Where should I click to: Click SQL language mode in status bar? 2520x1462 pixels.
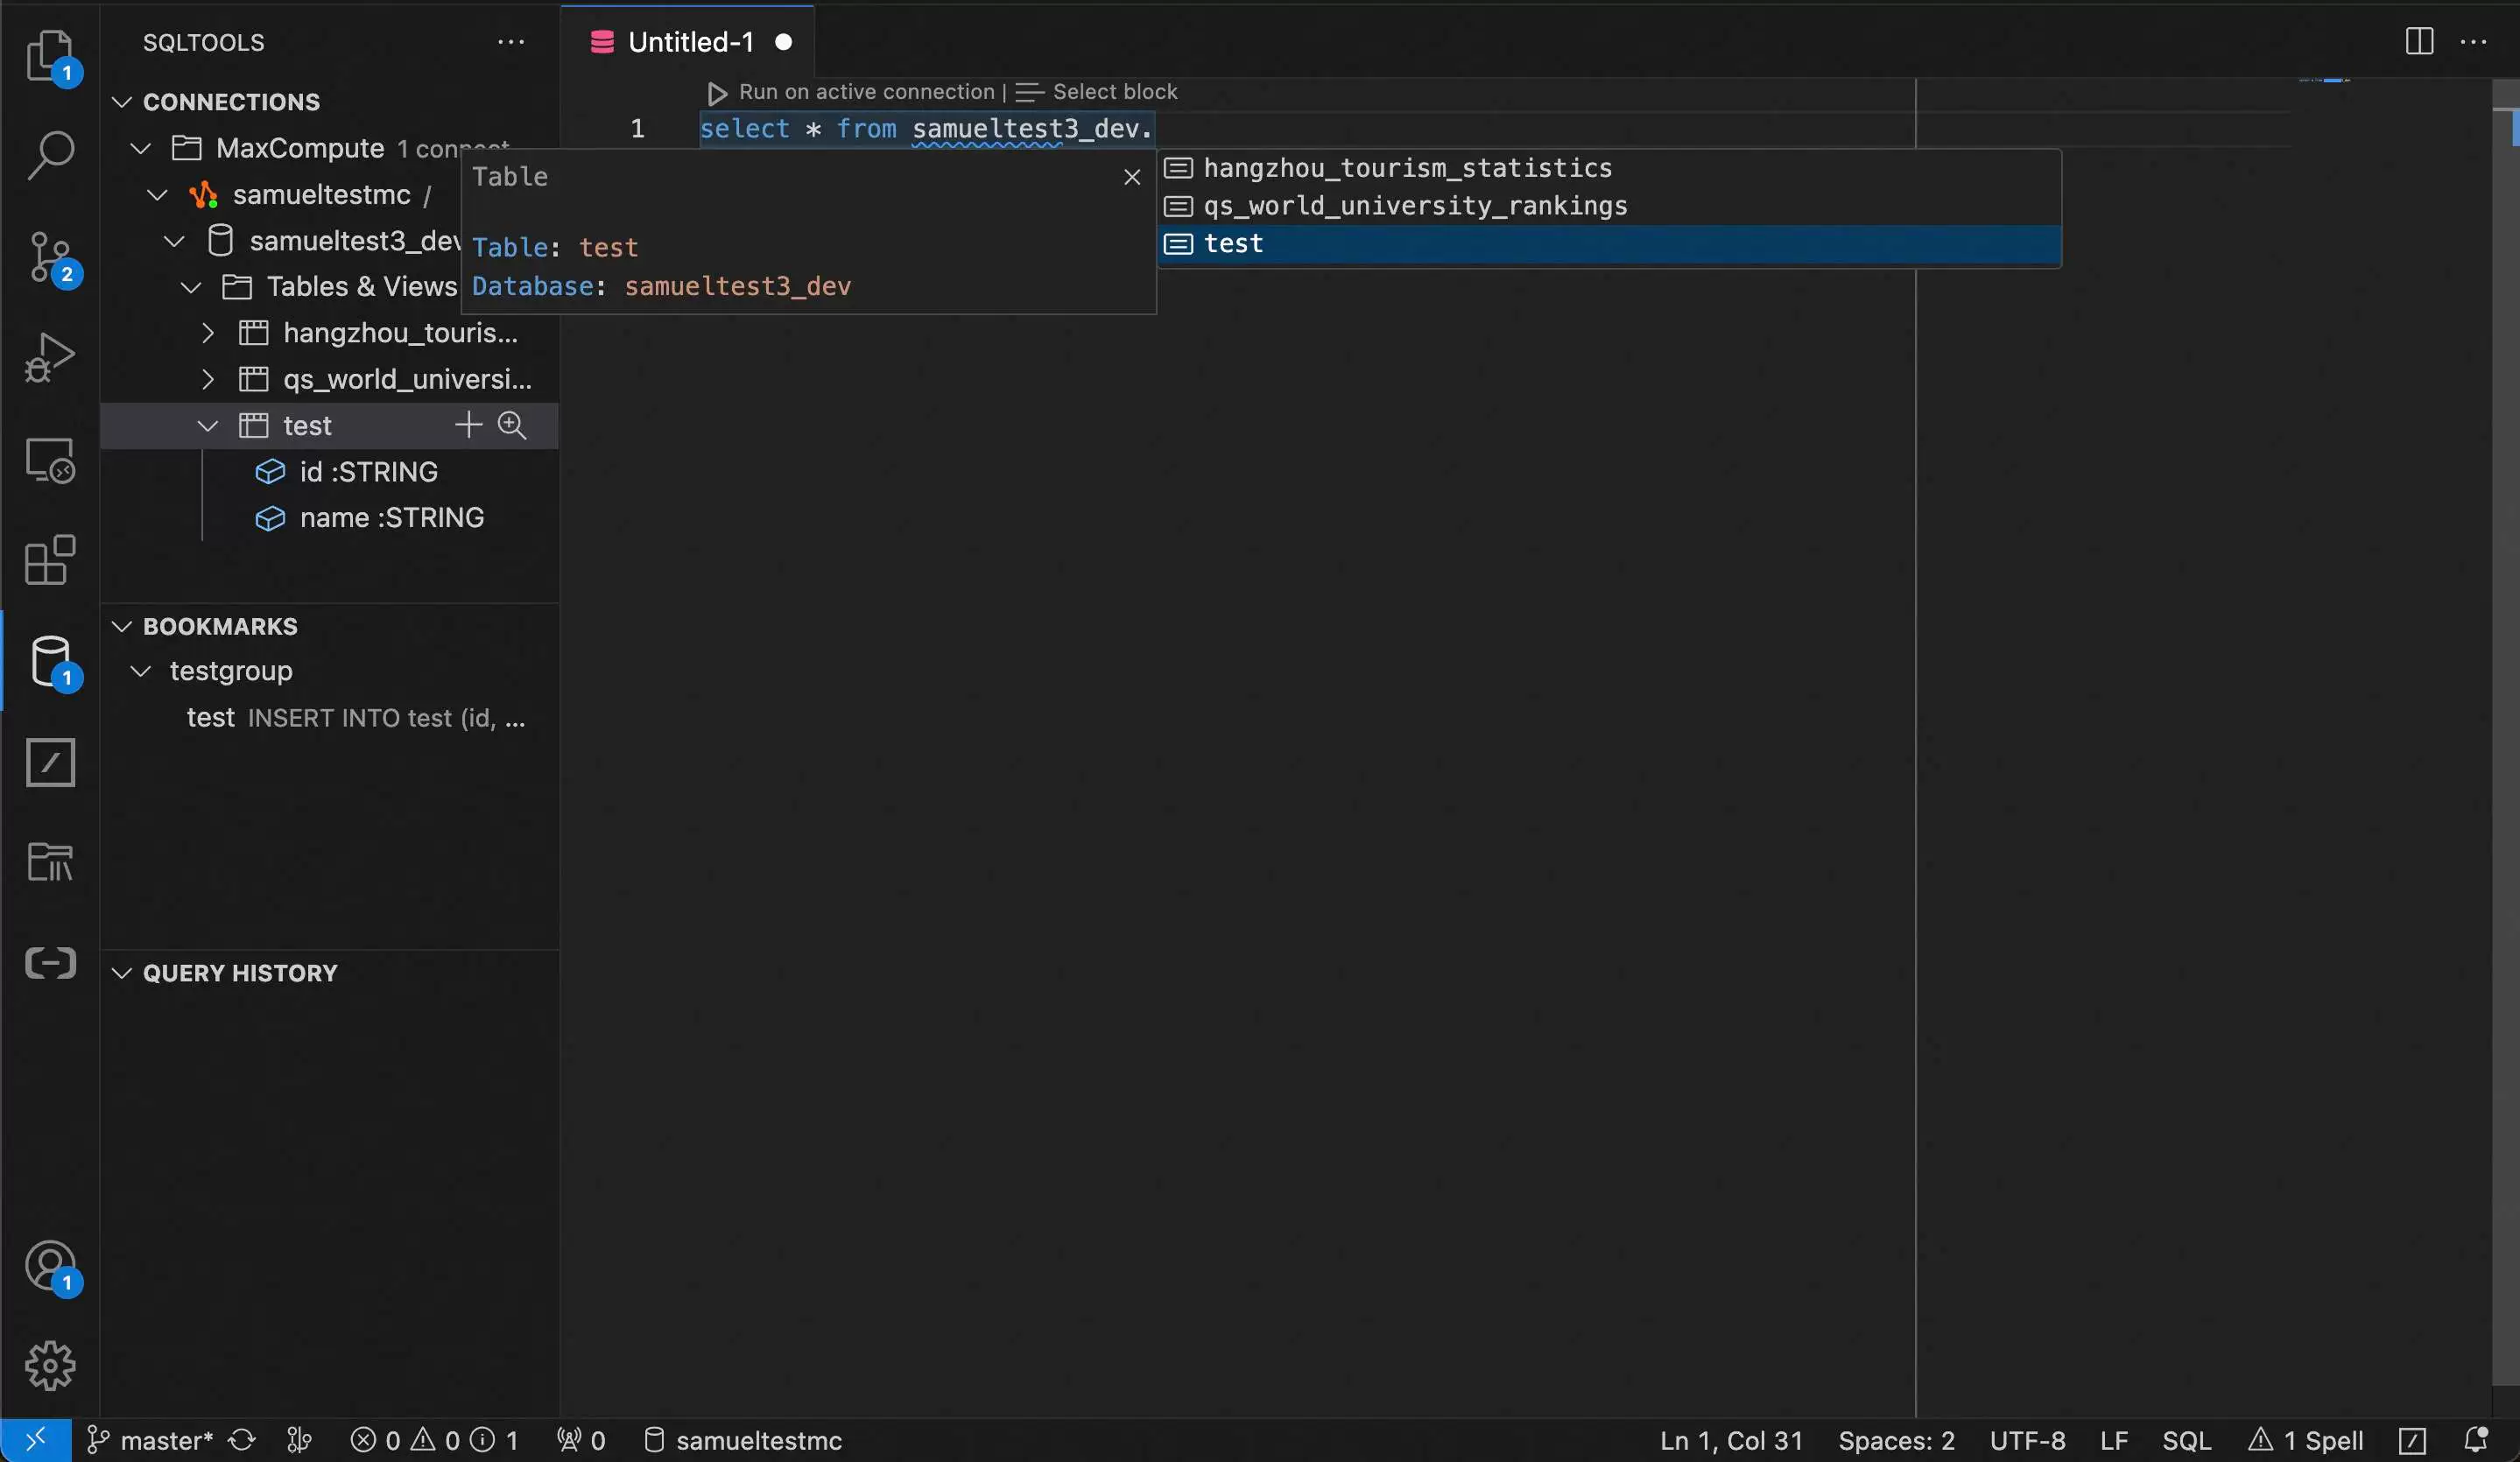tap(2186, 1440)
